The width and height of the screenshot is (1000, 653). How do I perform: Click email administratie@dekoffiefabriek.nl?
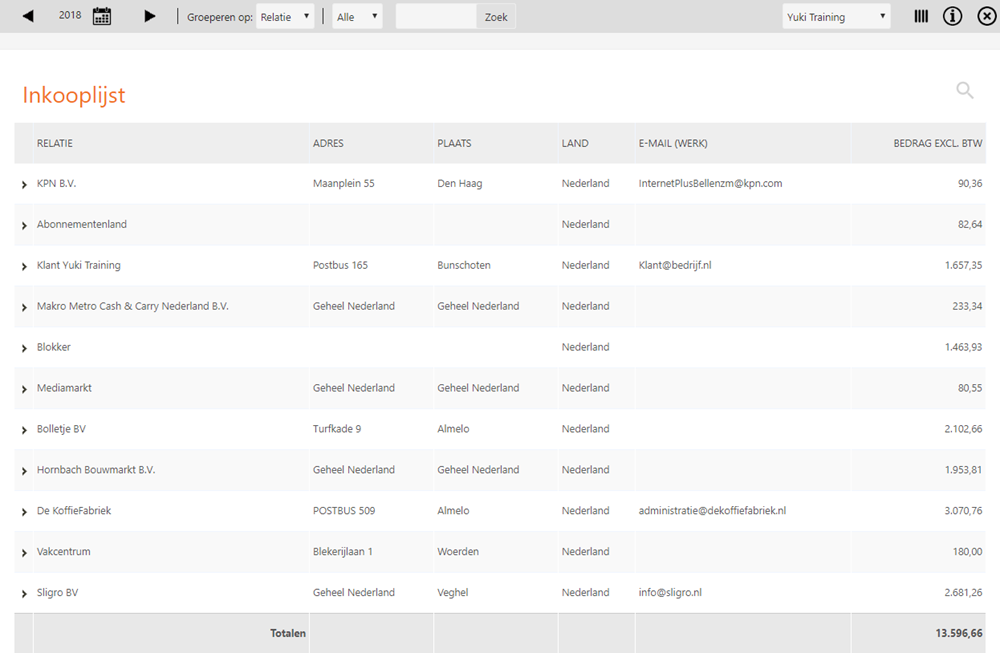point(712,510)
